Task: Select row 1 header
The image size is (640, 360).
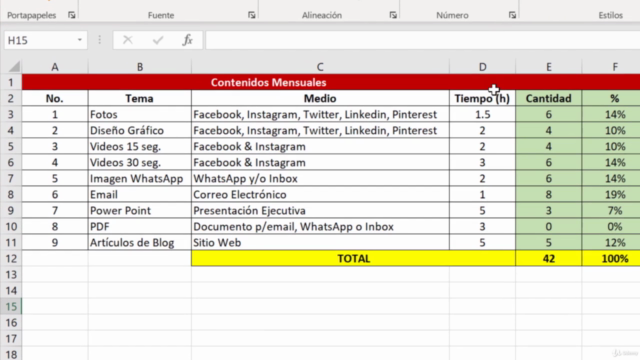Action: point(11,82)
